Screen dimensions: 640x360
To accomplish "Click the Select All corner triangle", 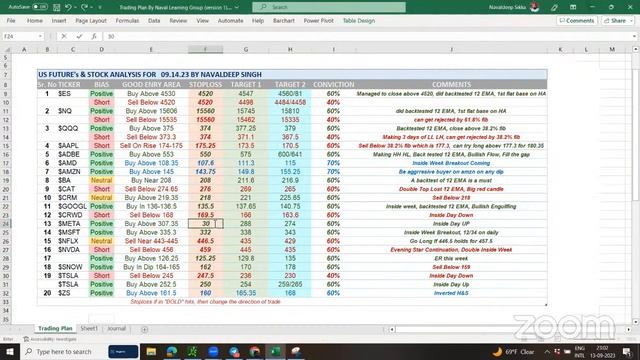I will tap(7, 49).
